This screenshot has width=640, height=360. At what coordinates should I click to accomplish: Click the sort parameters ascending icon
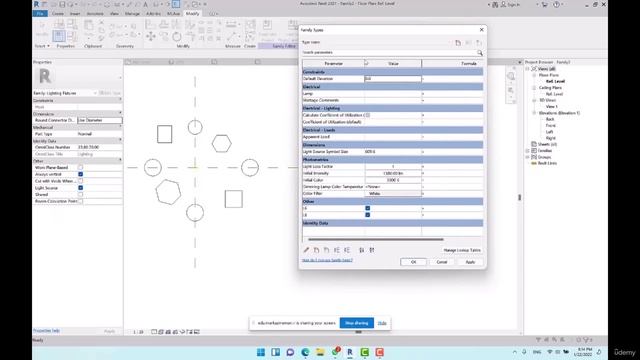click(362, 250)
